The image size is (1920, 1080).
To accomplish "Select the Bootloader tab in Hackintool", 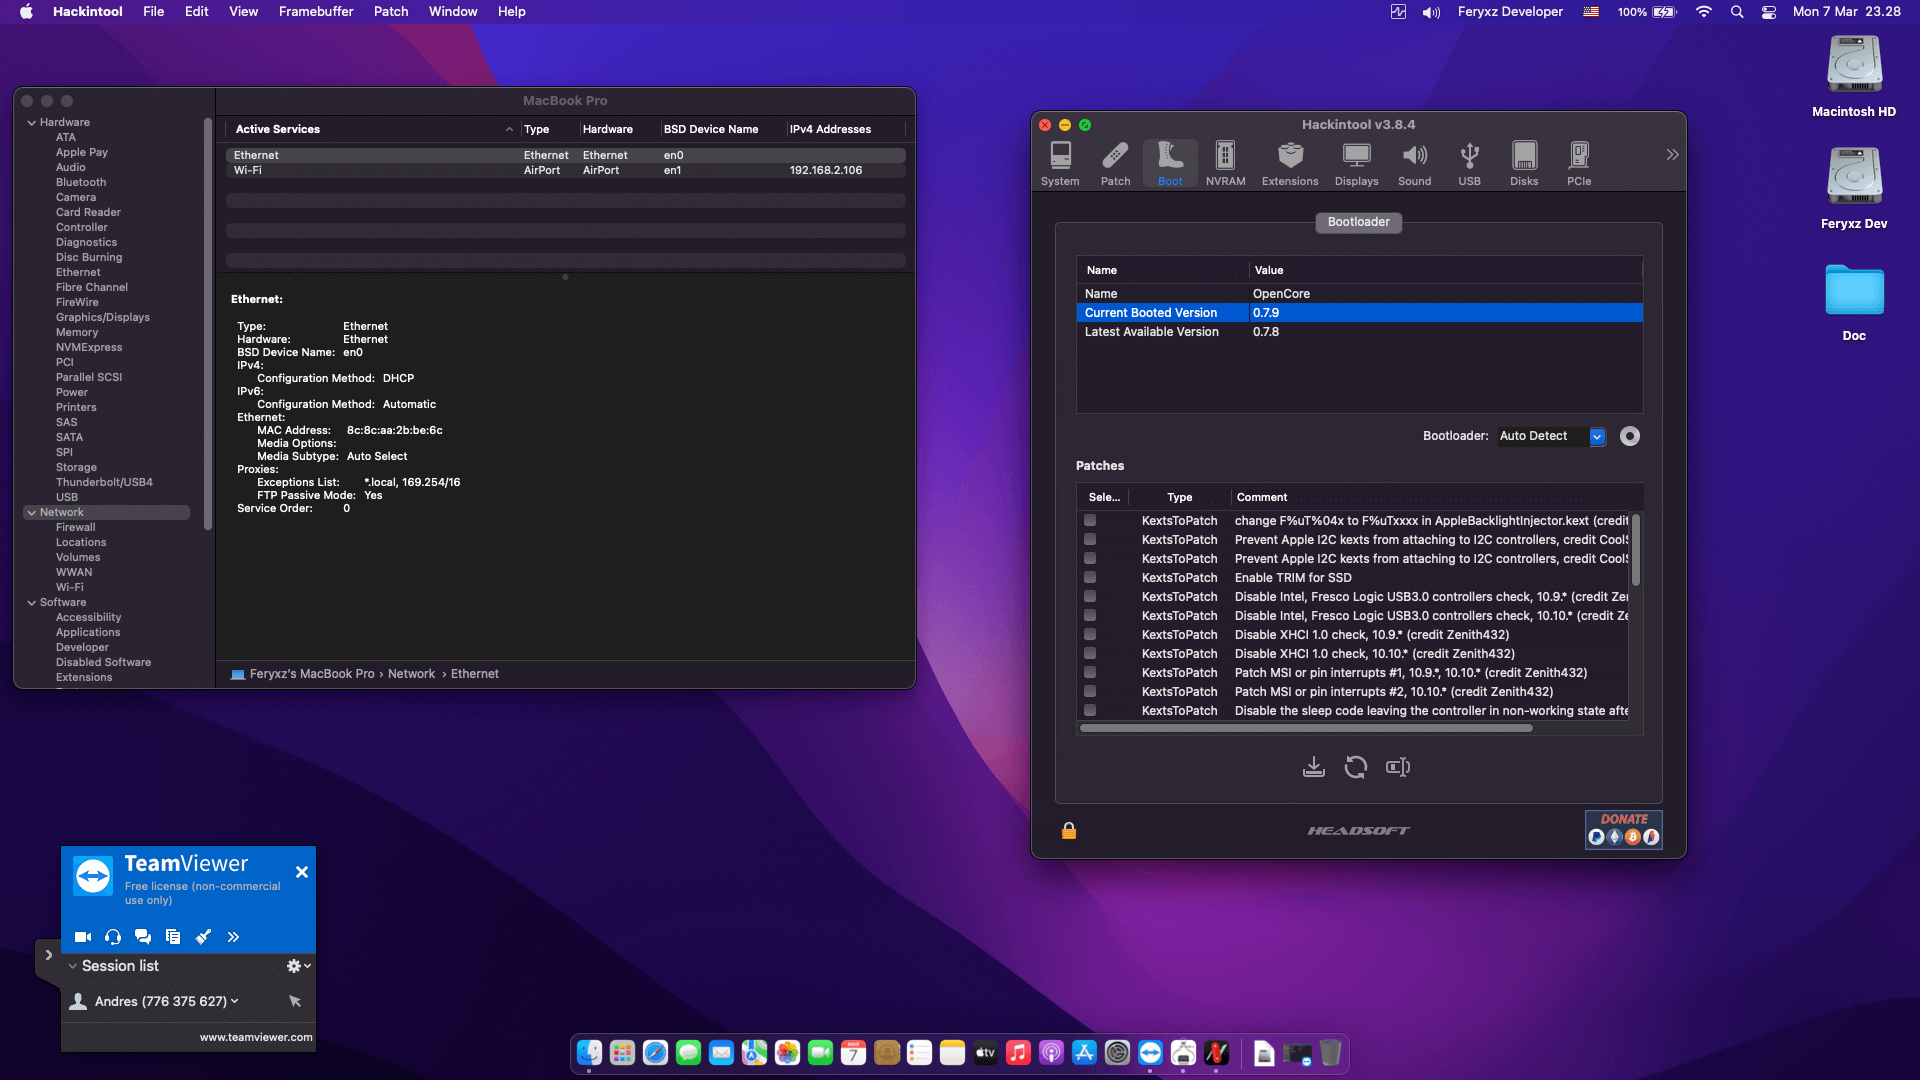I will [1358, 222].
